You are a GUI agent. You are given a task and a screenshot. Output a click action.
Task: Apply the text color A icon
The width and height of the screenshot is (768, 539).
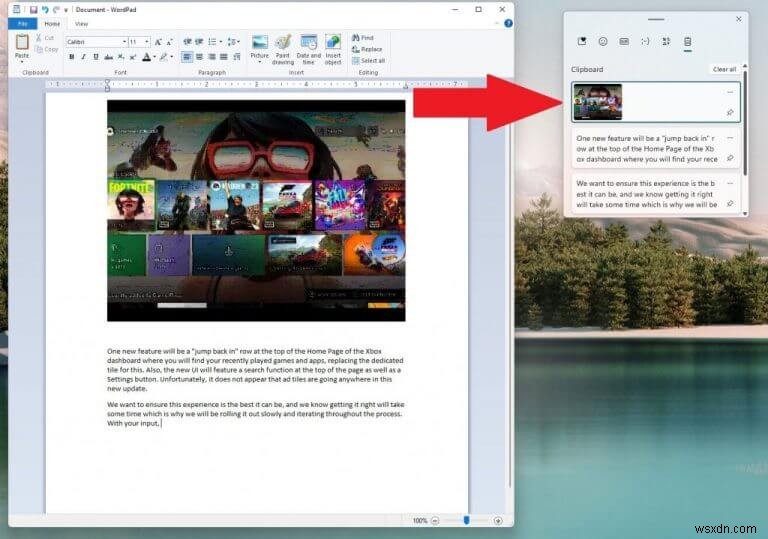click(146, 57)
